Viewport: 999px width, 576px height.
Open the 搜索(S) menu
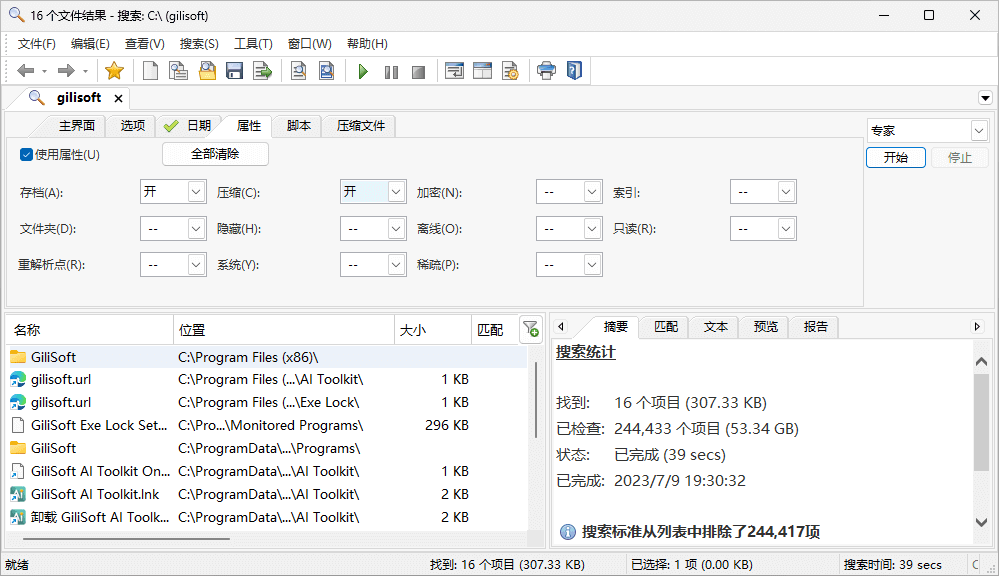(199, 43)
